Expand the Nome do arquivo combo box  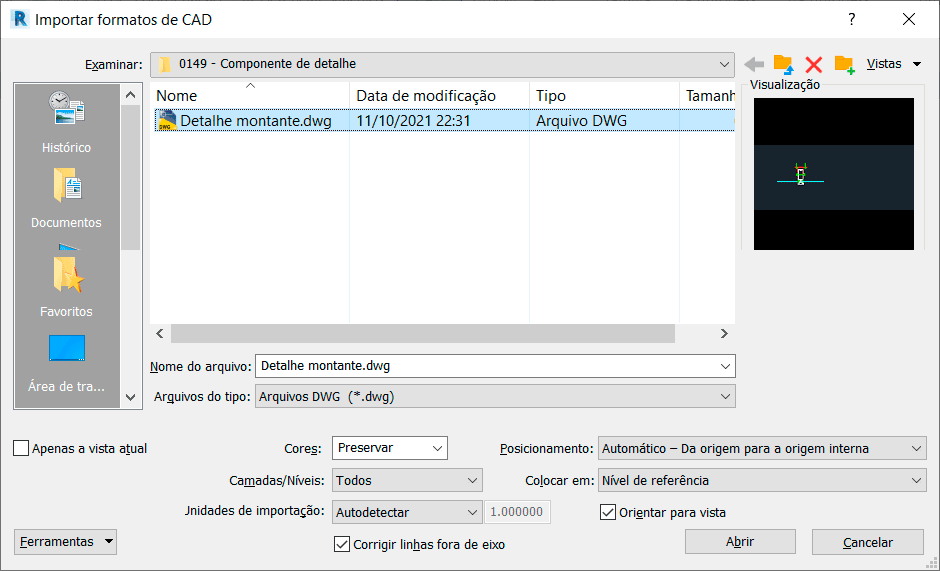725,366
